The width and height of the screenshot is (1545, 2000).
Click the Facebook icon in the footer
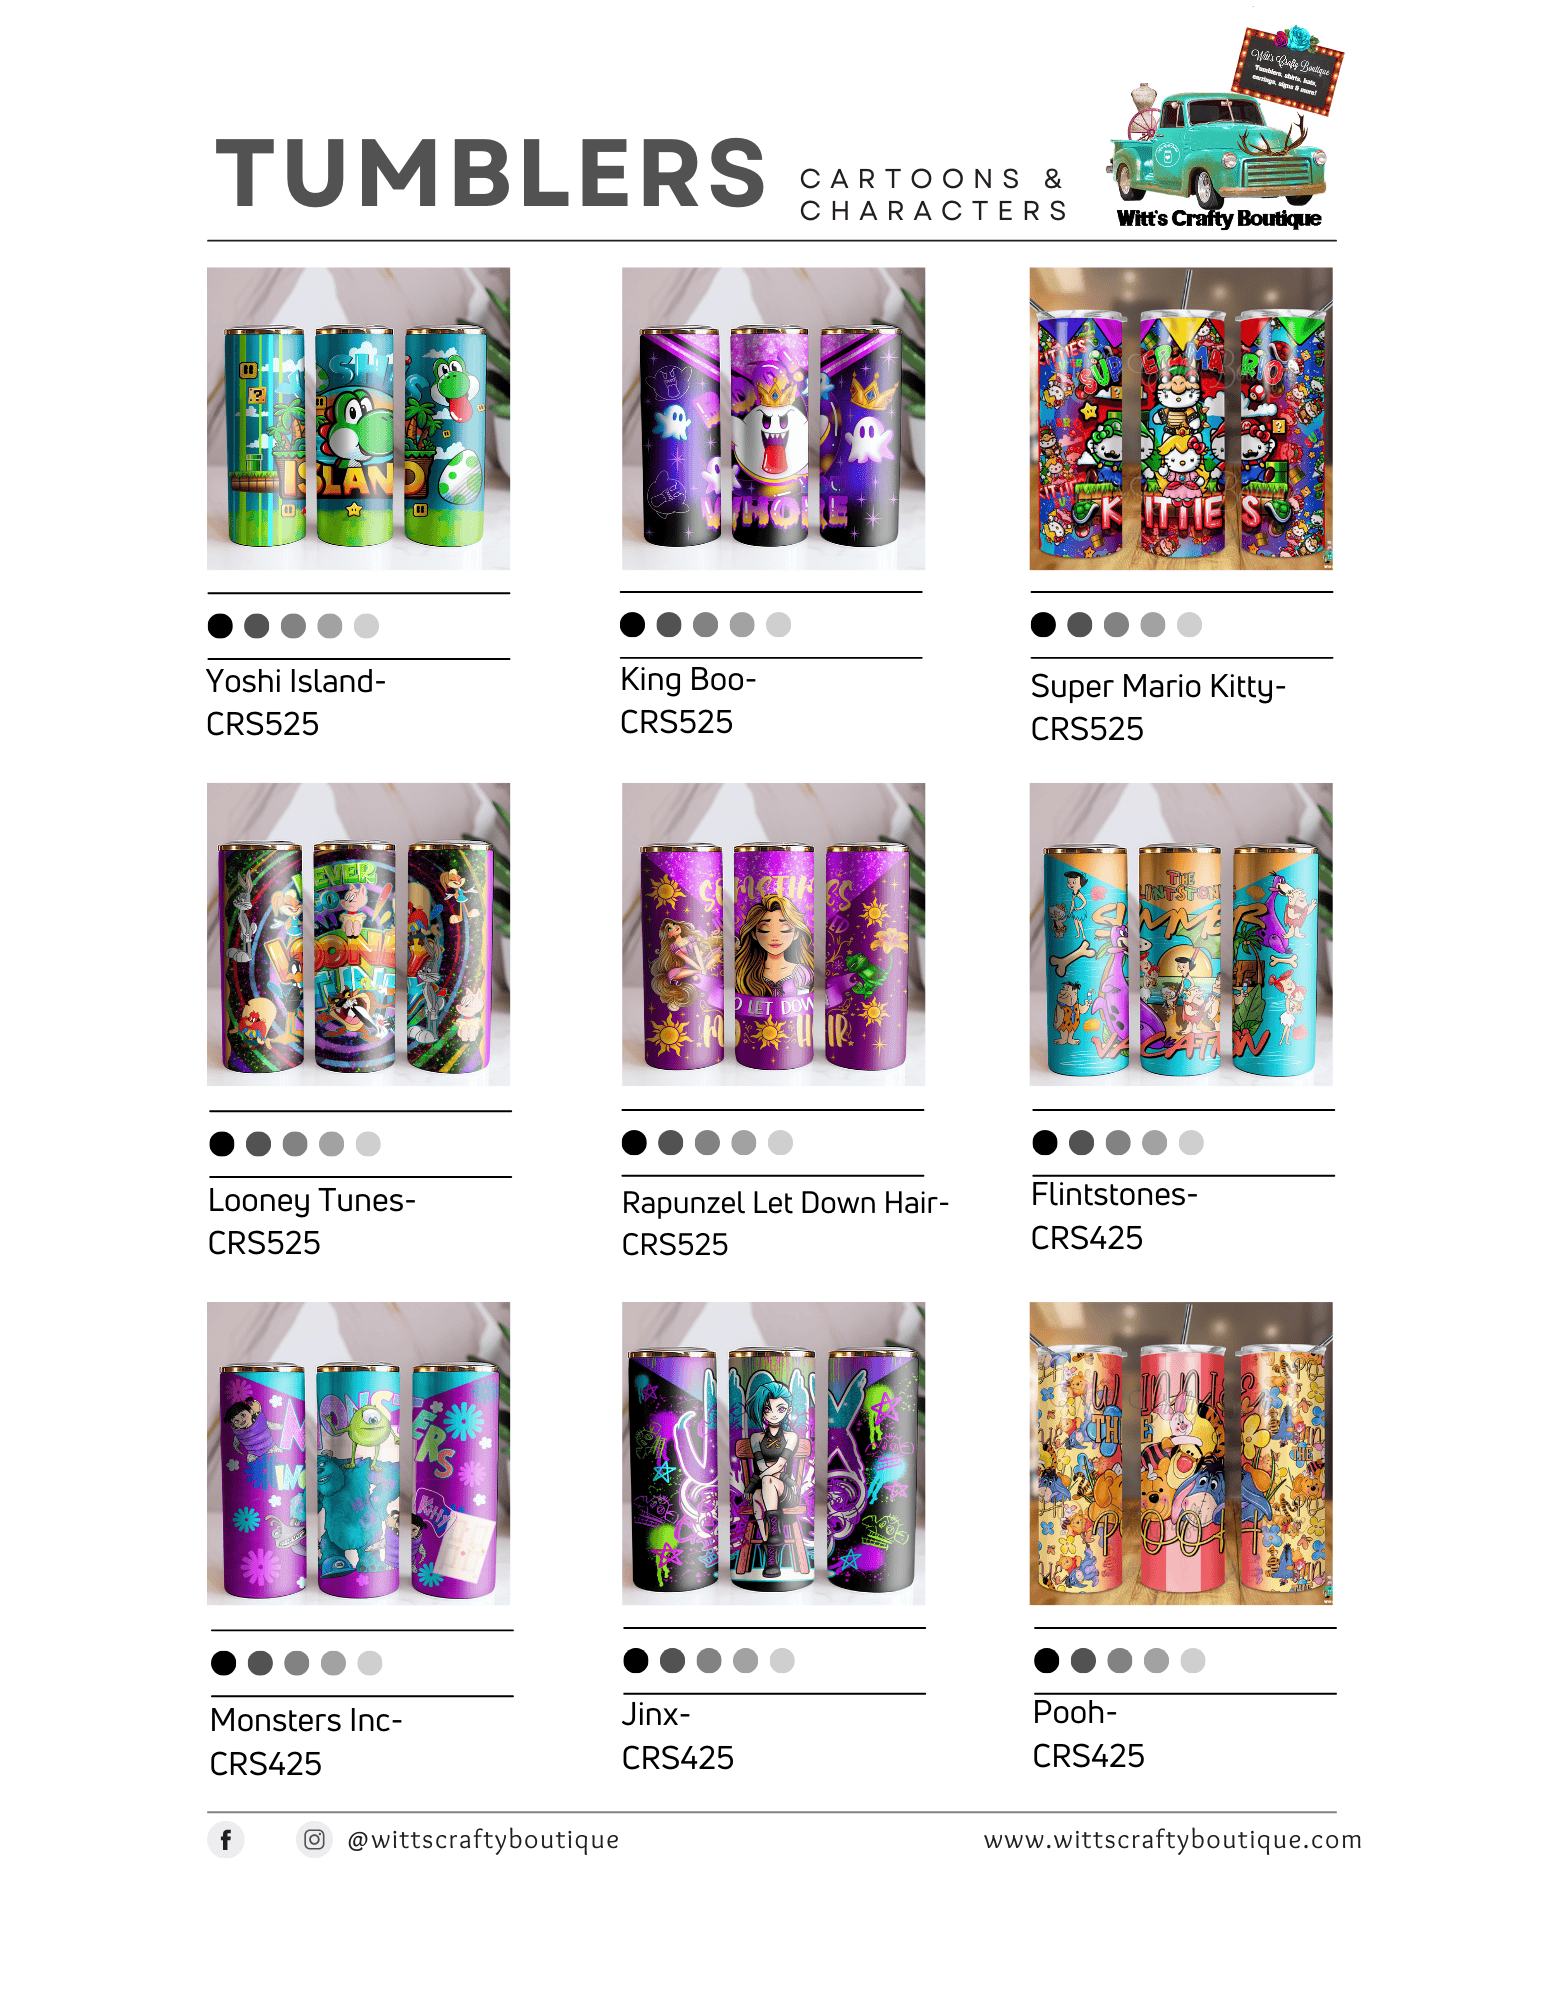(226, 1839)
